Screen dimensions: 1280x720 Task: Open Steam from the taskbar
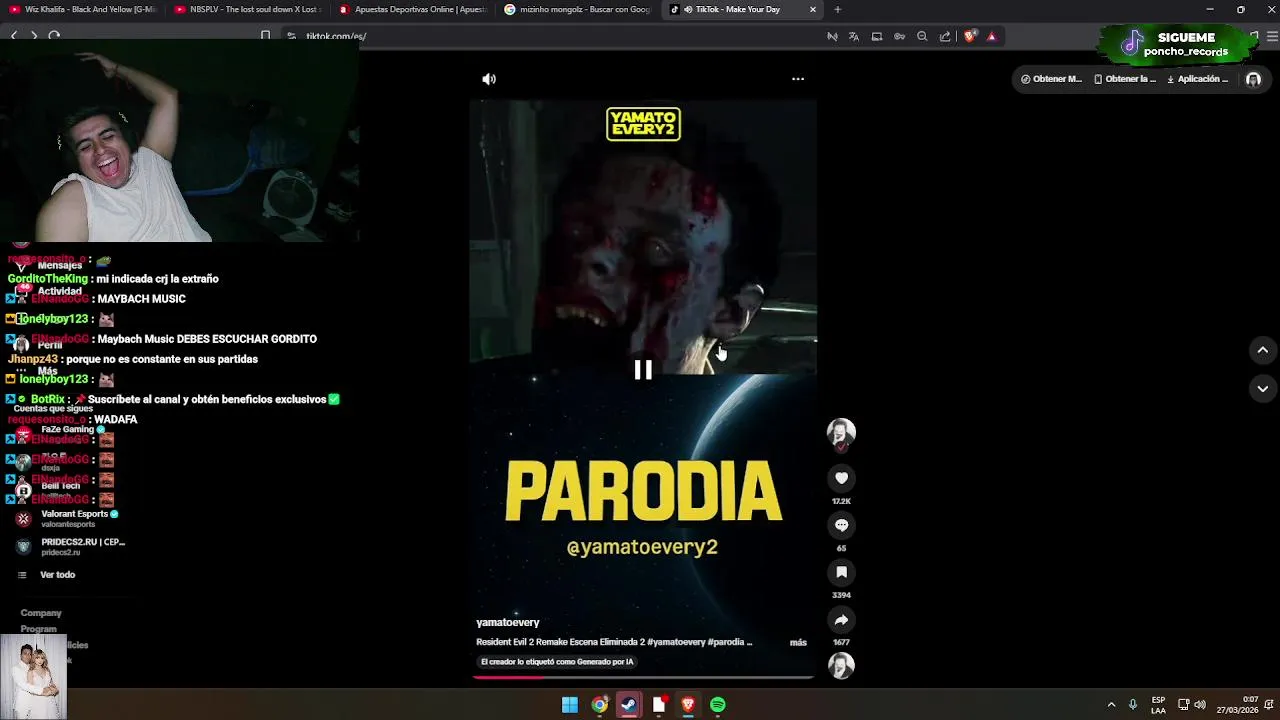click(x=629, y=705)
